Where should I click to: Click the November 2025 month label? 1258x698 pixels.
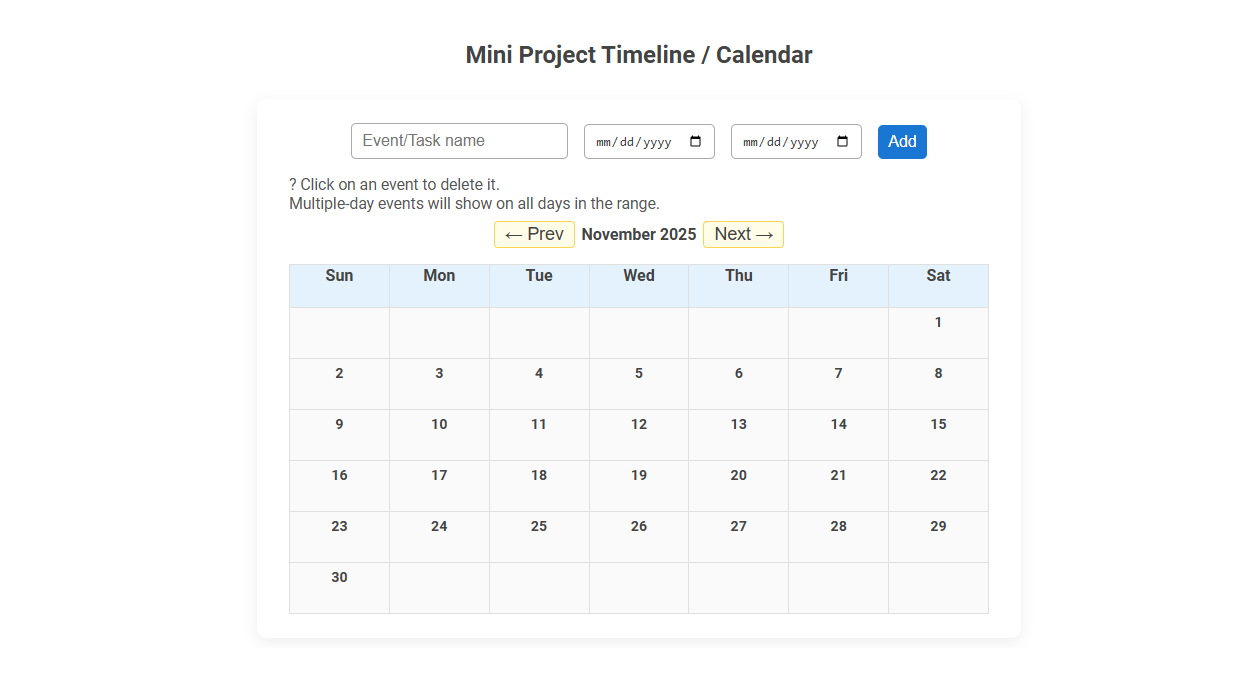[x=639, y=234]
